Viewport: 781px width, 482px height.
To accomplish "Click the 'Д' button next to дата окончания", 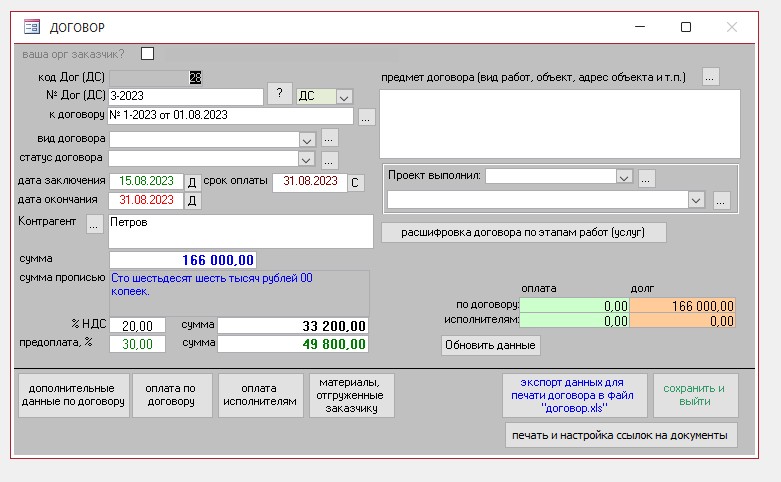I will (x=193, y=201).
